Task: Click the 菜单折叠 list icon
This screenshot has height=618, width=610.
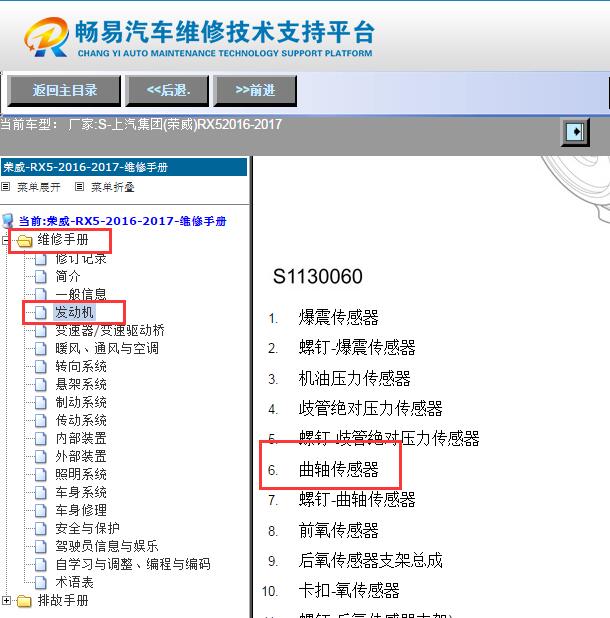Action: (79, 186)
